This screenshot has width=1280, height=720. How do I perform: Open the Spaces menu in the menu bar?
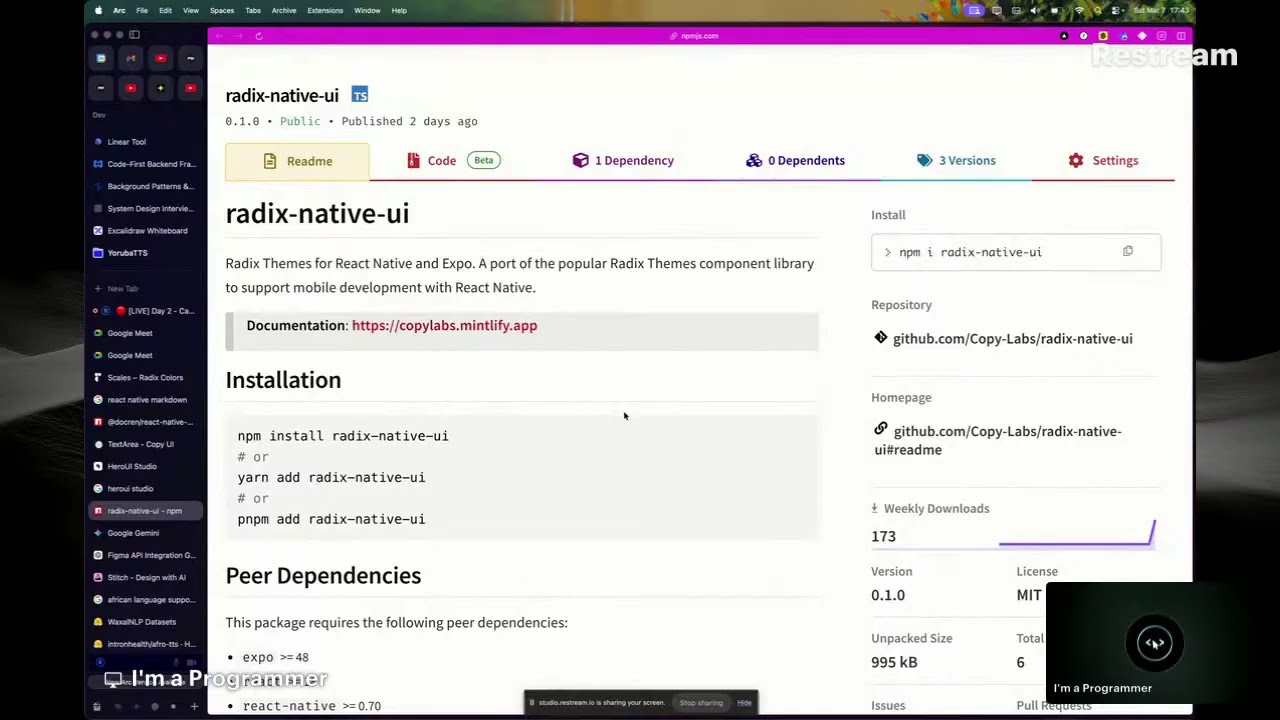tap(222, 10)
